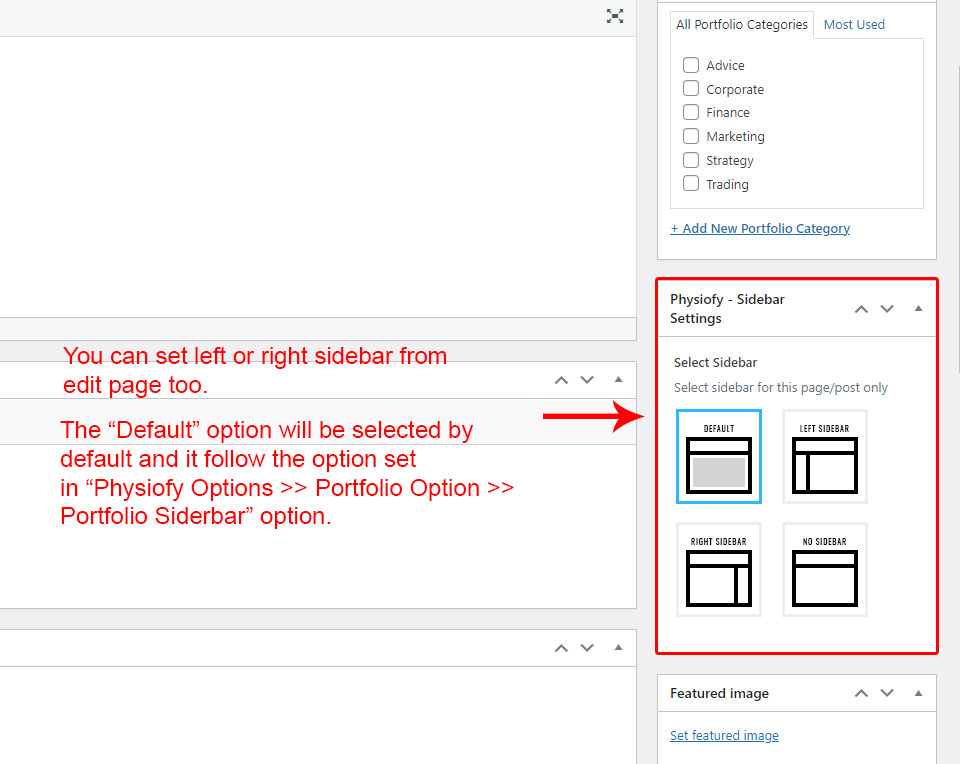960x764 pixels.
Task: Toggle the Trading category checkbox
Action: (x=691, y=184)
